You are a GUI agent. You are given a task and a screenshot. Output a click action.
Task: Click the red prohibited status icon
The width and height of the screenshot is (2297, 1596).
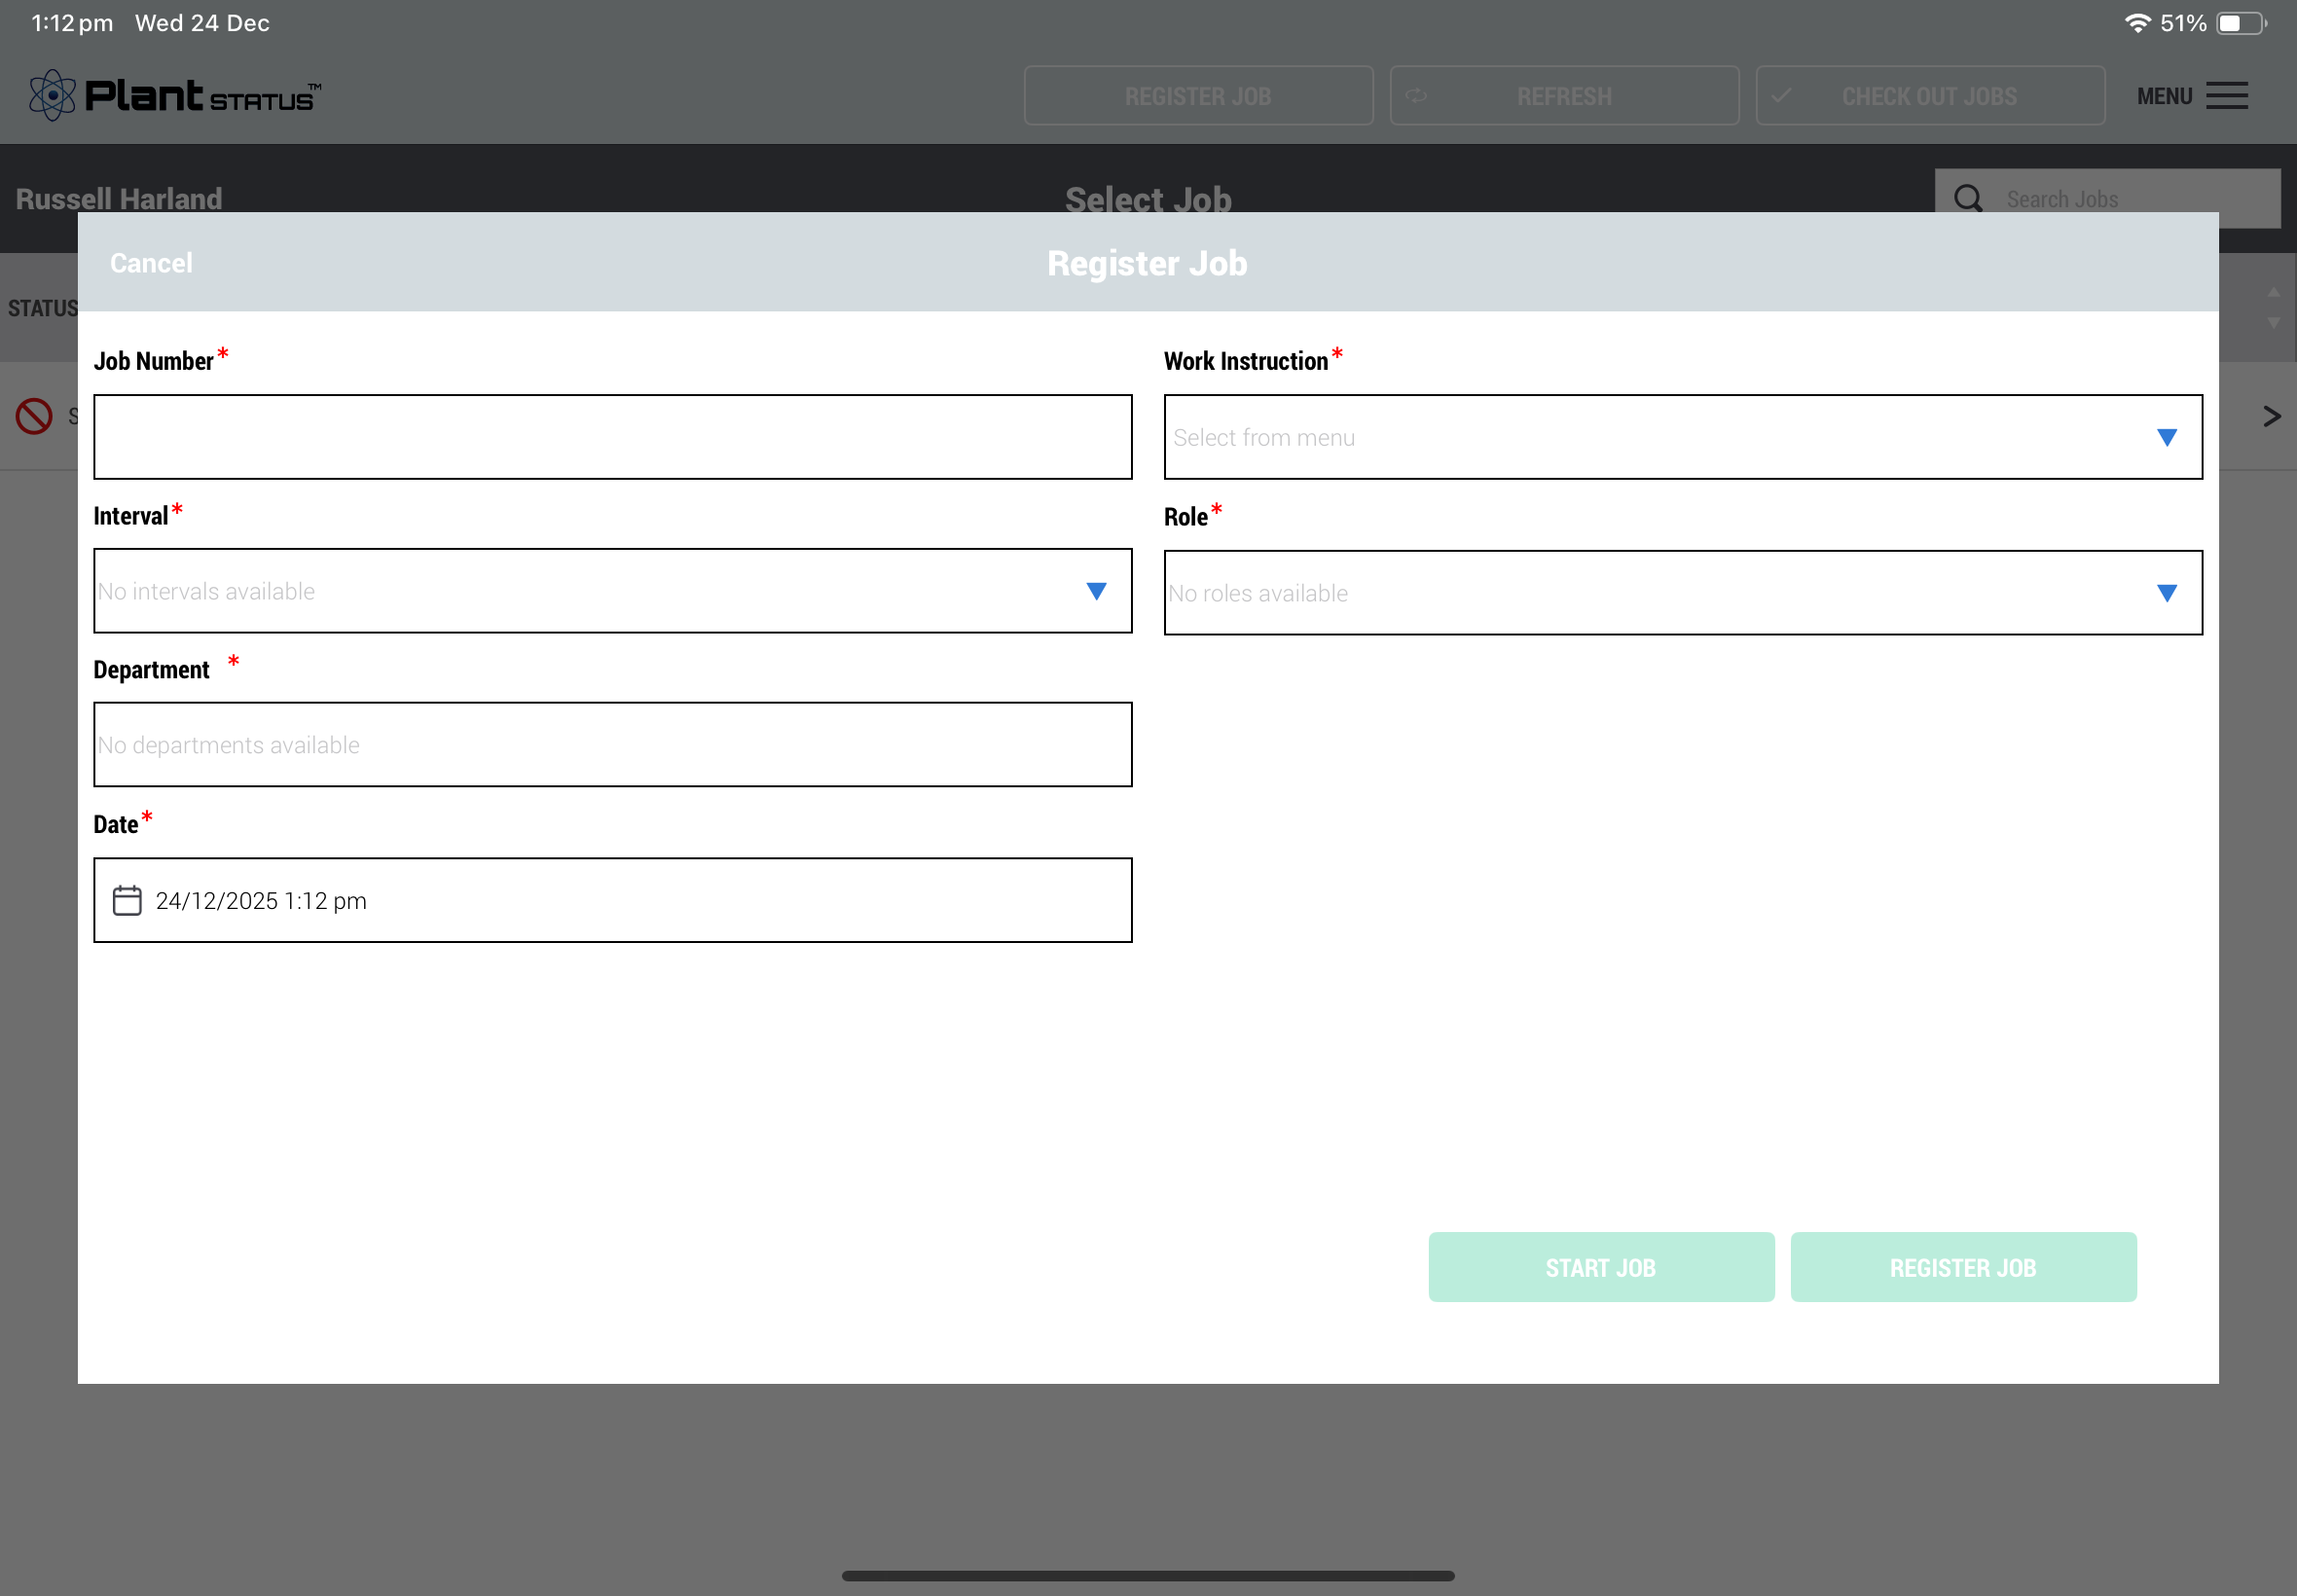(x=34, y=416)
